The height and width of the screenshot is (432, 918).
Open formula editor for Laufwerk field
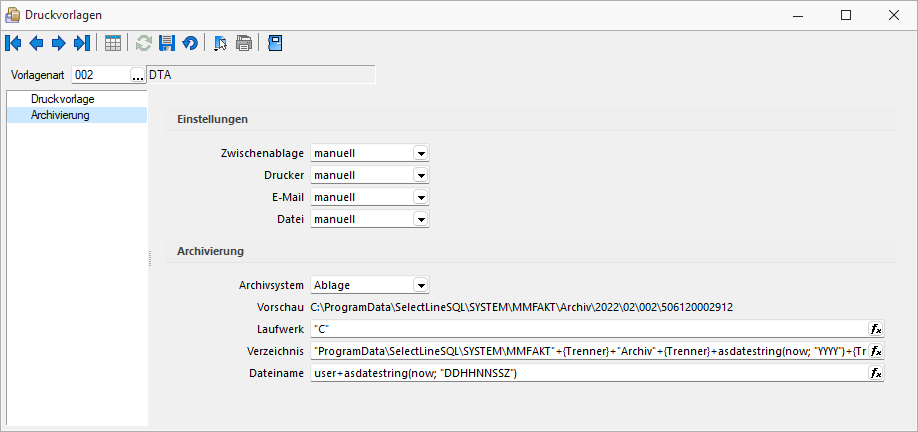[875, 329]
